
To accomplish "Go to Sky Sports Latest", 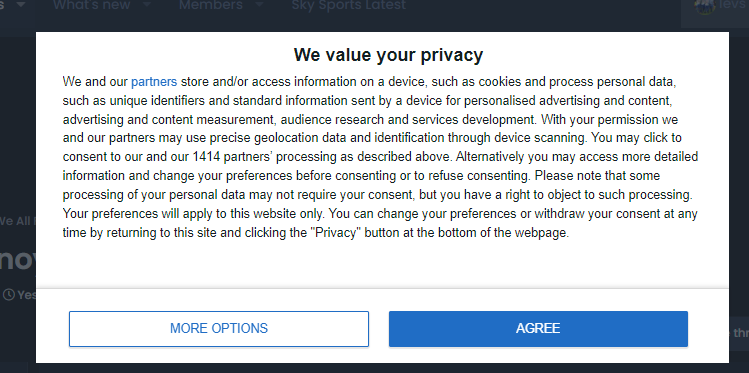I will [x=349, y=6].
